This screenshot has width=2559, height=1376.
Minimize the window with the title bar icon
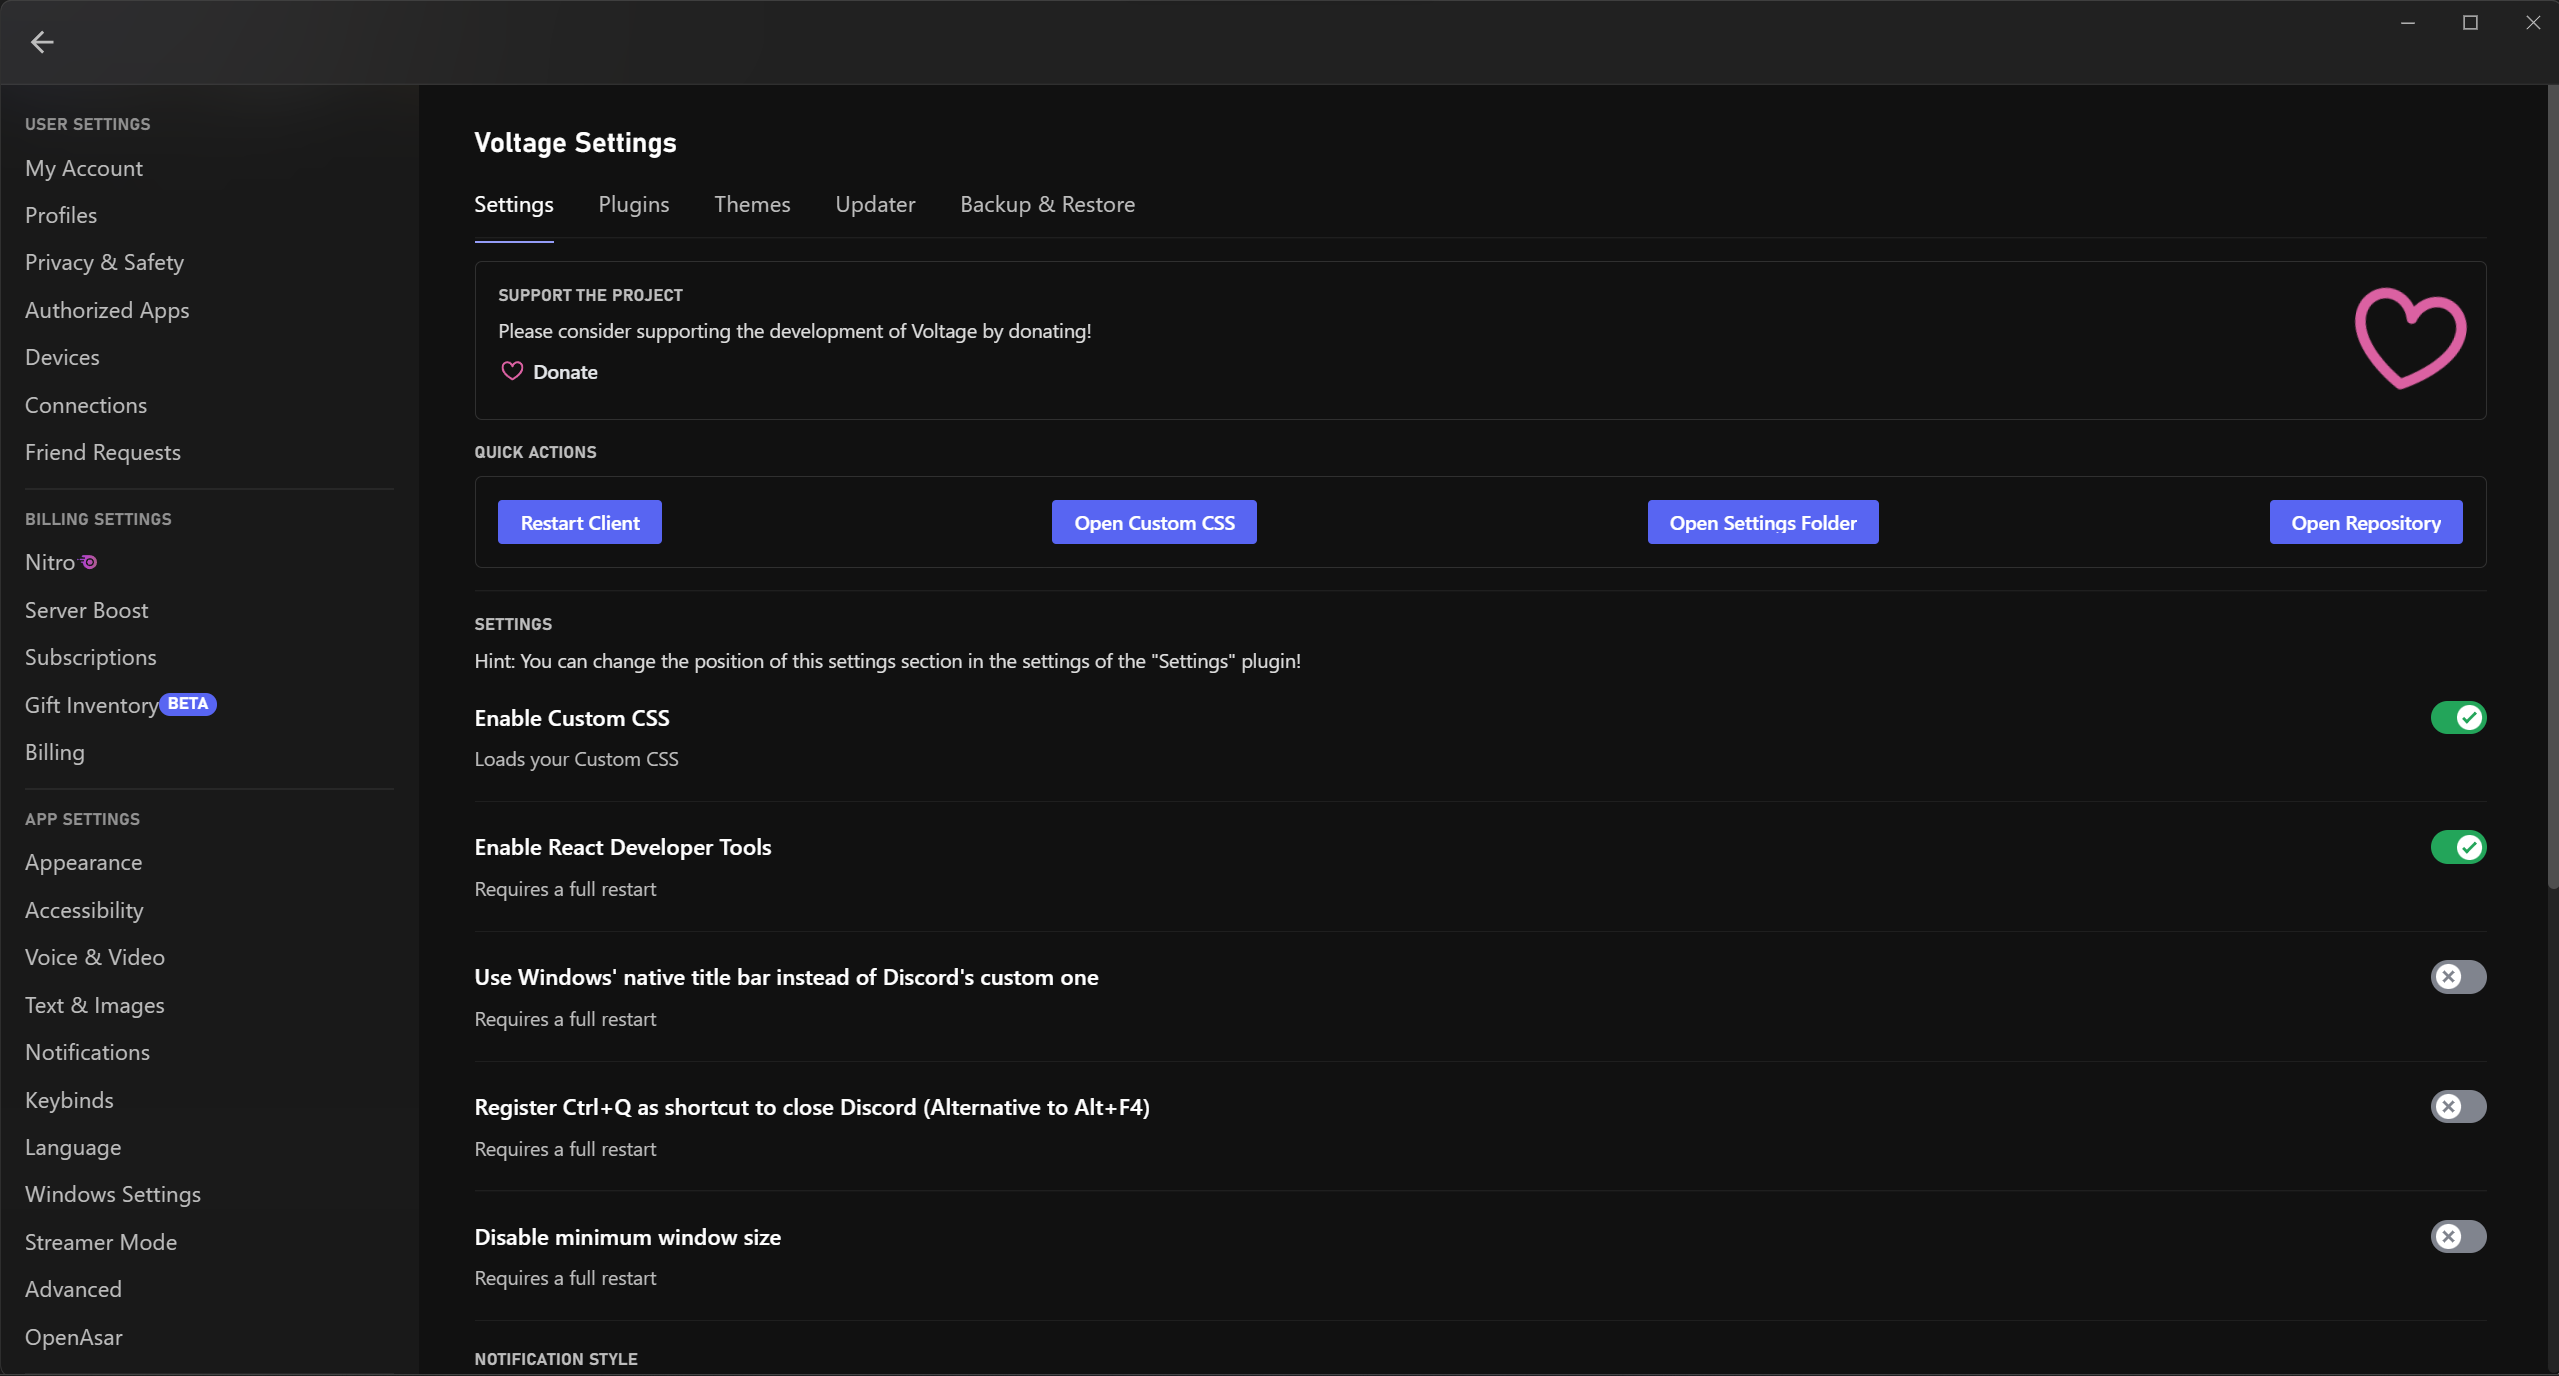point(2408,22)
